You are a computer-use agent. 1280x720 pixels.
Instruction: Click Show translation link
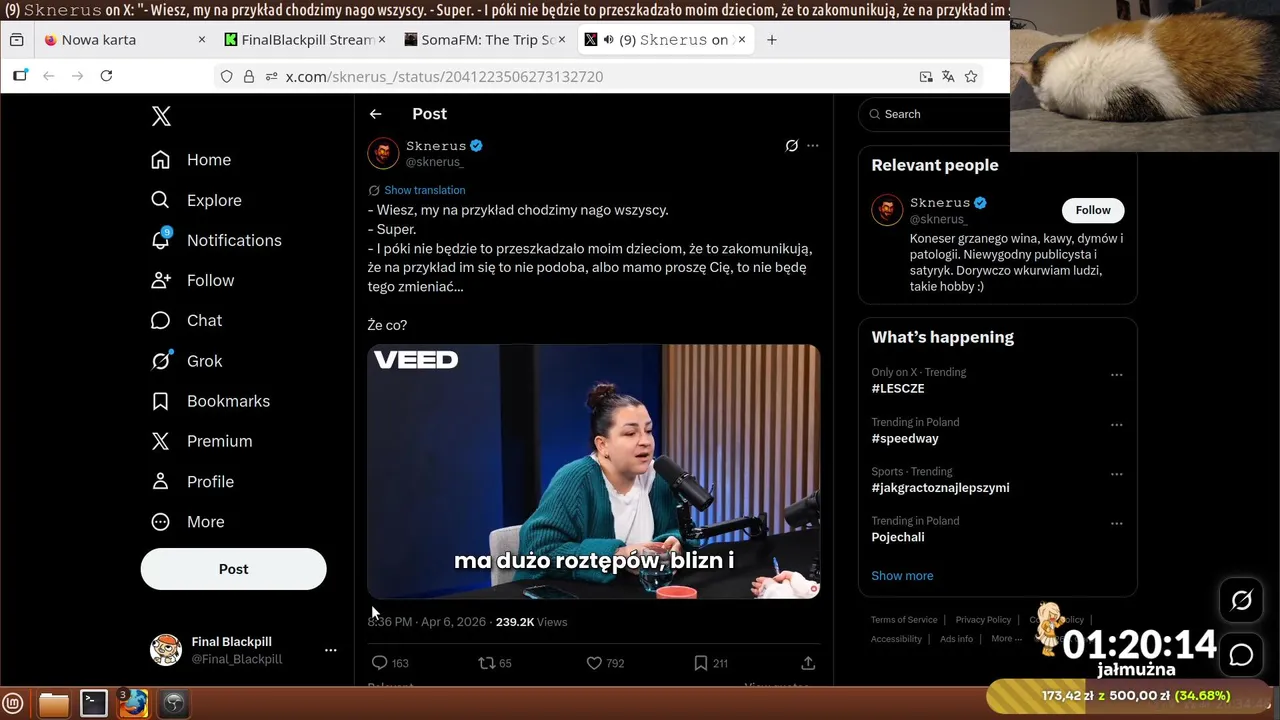(x=424, y=190)
